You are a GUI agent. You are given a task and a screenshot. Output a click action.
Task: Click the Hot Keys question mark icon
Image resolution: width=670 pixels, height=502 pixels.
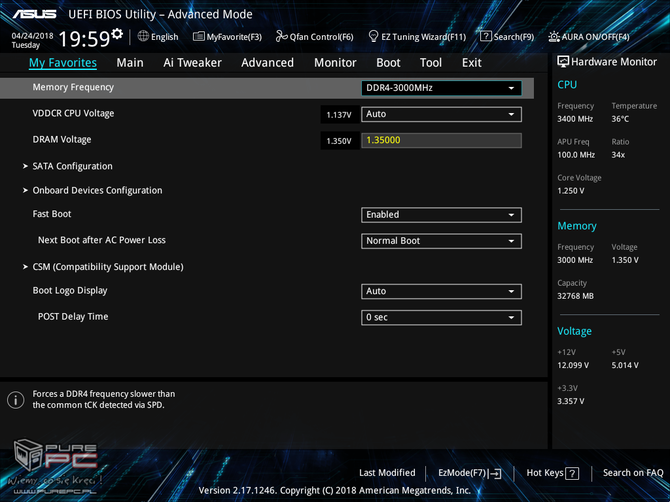(572, 473)
